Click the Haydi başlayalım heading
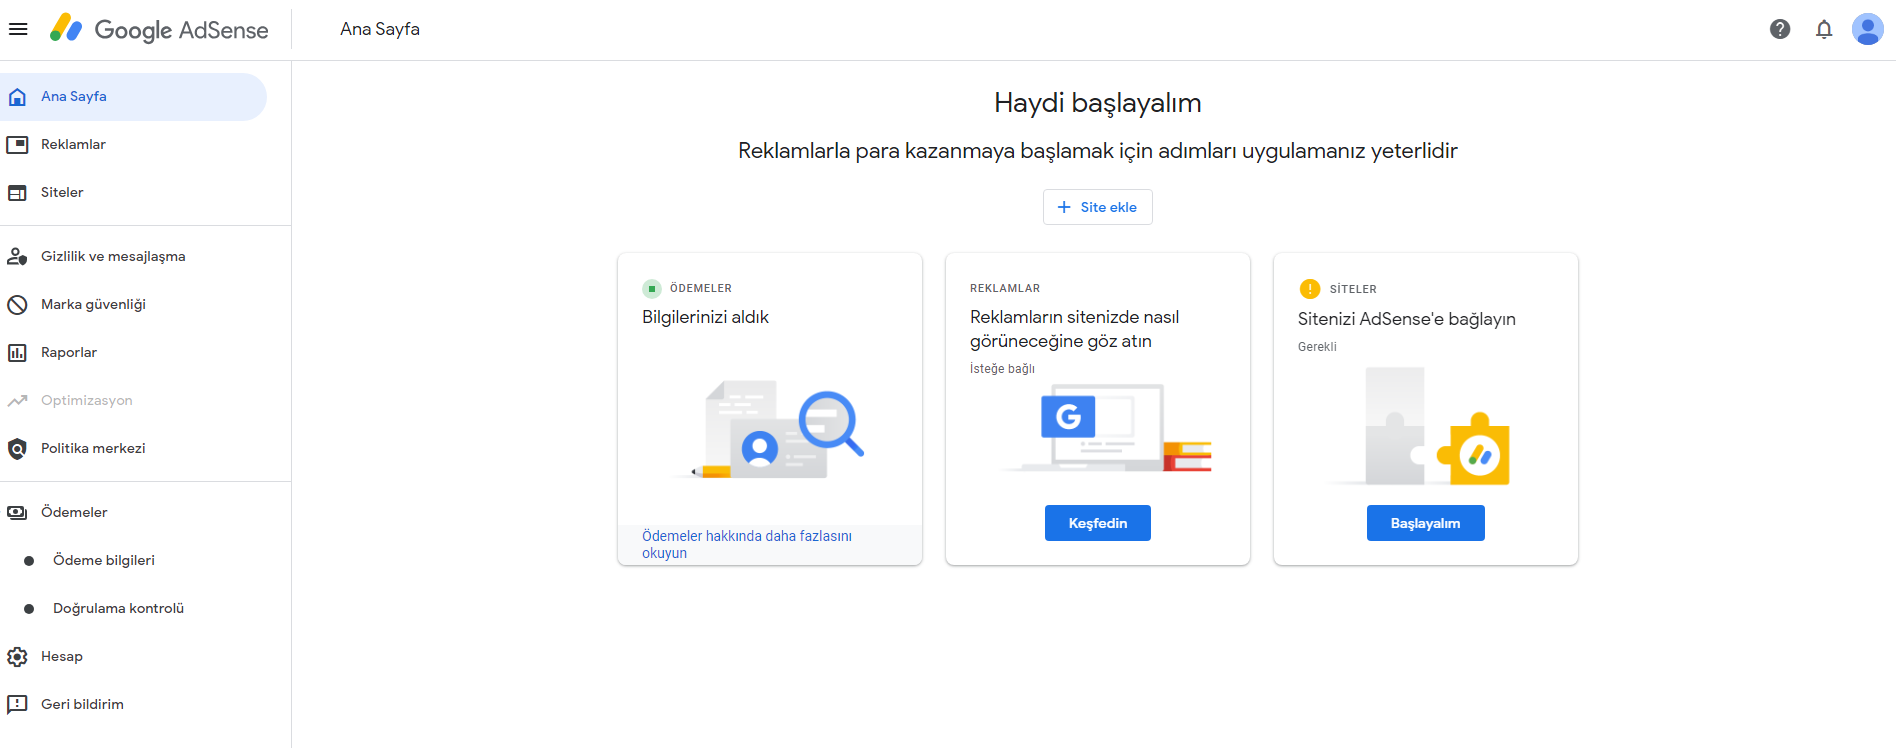Screen dimensions: 1896x748 1097,103
